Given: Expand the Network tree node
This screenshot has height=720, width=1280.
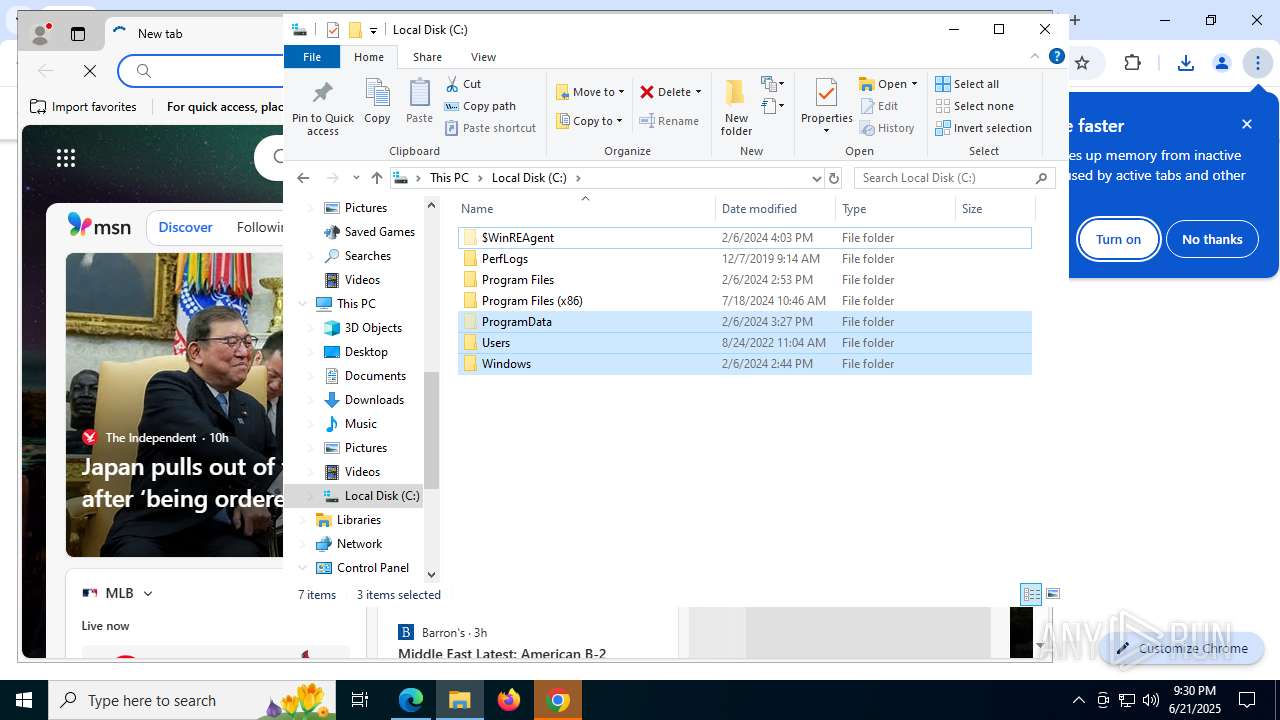Looking at the screenshot, I should click(303, 544).
